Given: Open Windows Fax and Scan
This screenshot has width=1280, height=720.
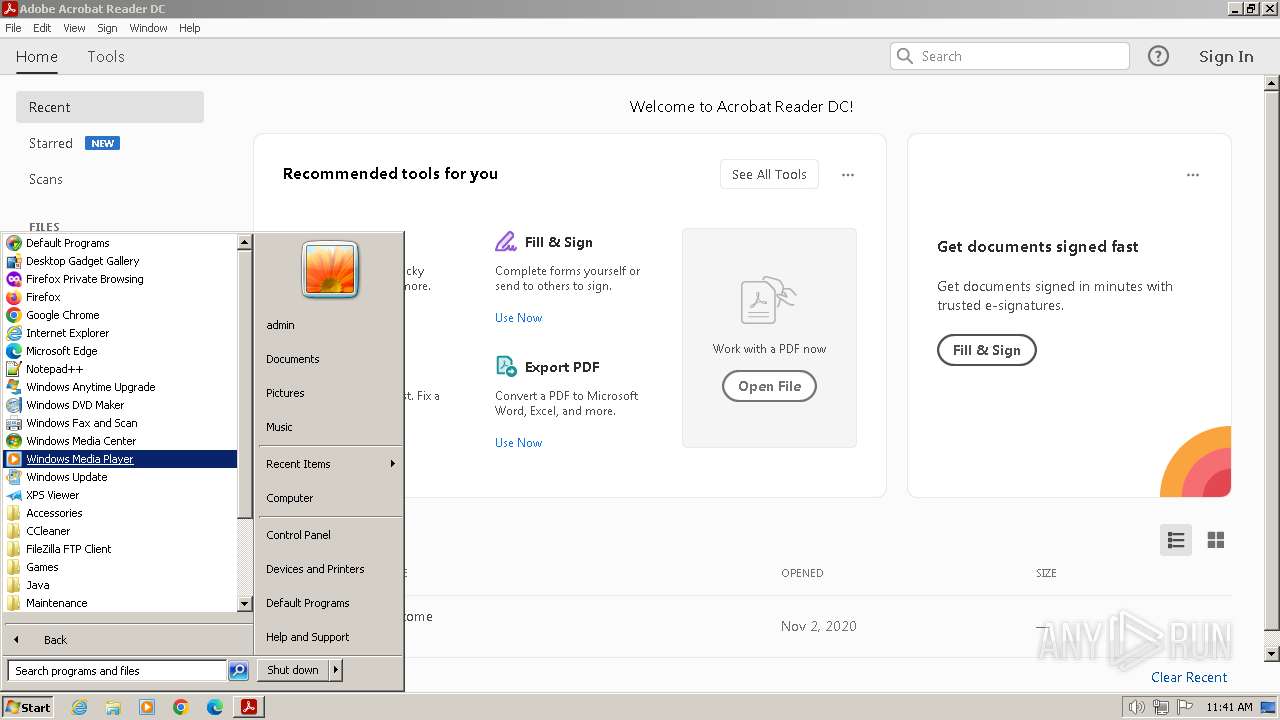Looking at the screenshot, I should click(x=120, y=423).
